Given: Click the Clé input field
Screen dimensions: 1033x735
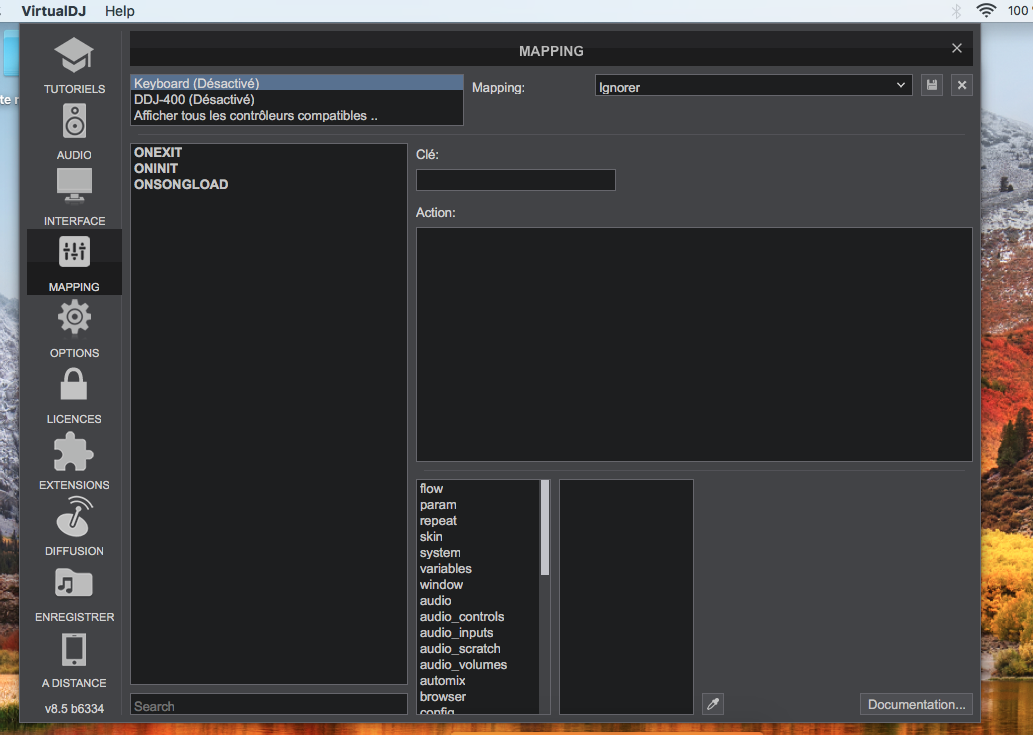Looking at the screenshot, I should (x=516, y=180).
